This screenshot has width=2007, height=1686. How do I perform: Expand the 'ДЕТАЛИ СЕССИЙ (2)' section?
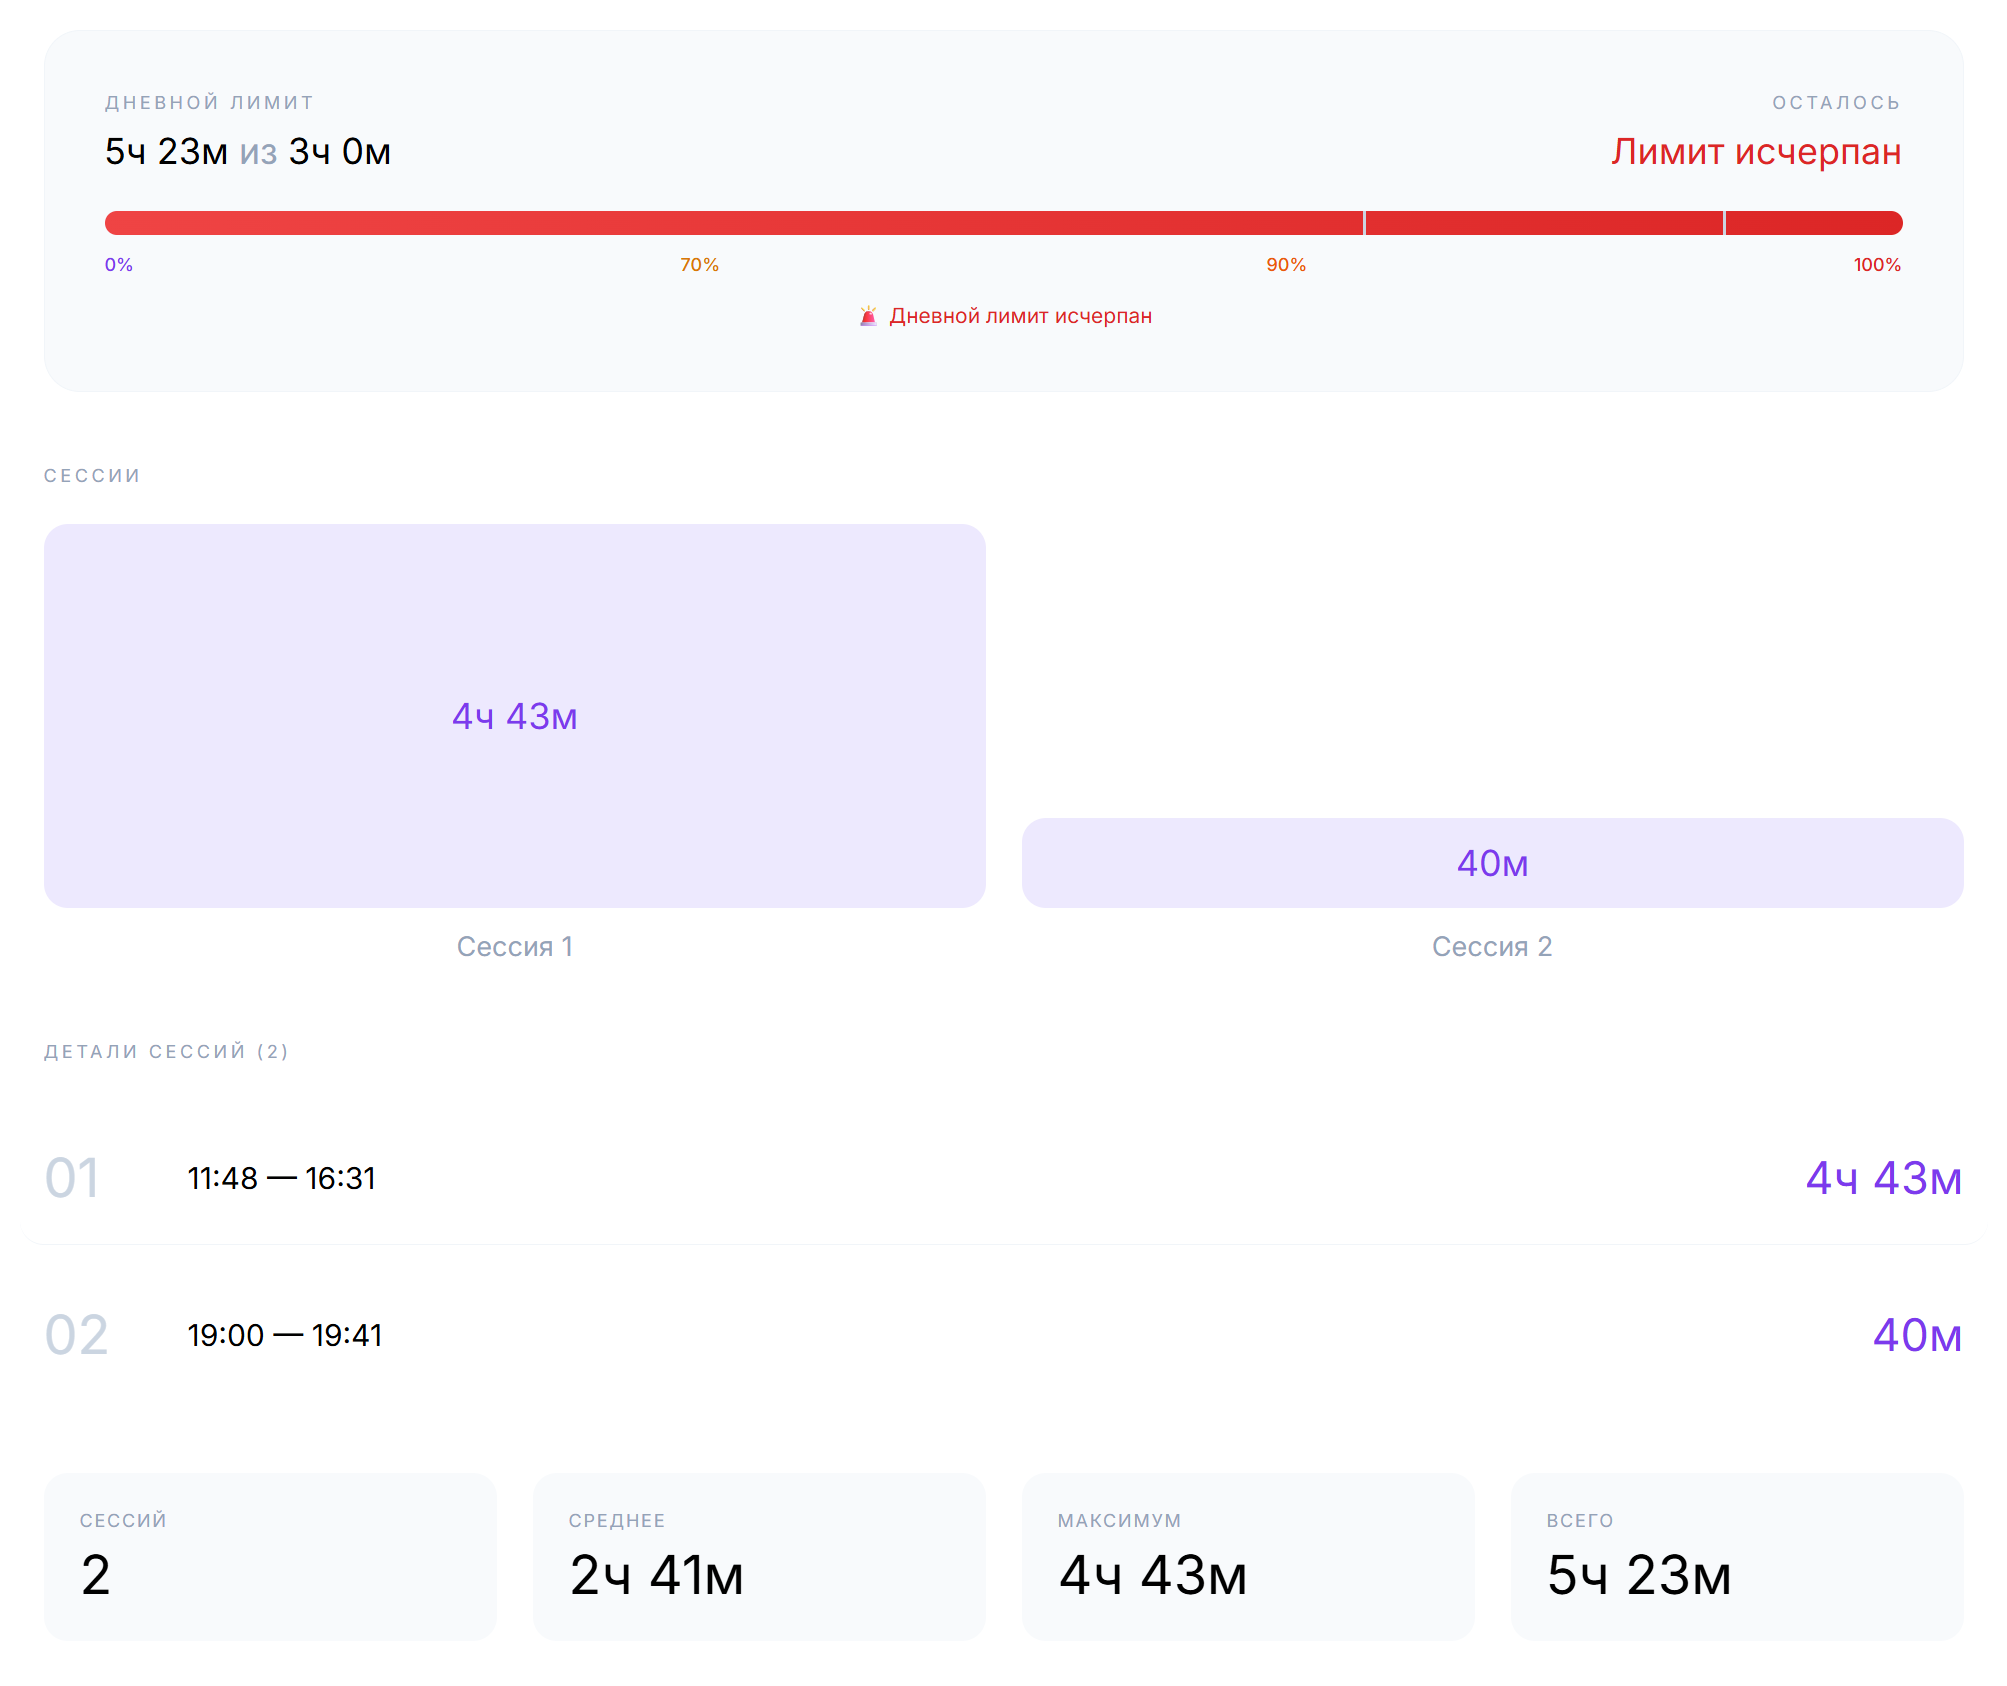tap(166, 1051)
